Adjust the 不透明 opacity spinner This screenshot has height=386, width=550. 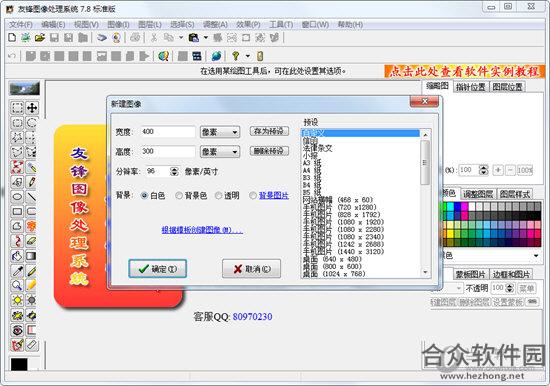[510, 288]
